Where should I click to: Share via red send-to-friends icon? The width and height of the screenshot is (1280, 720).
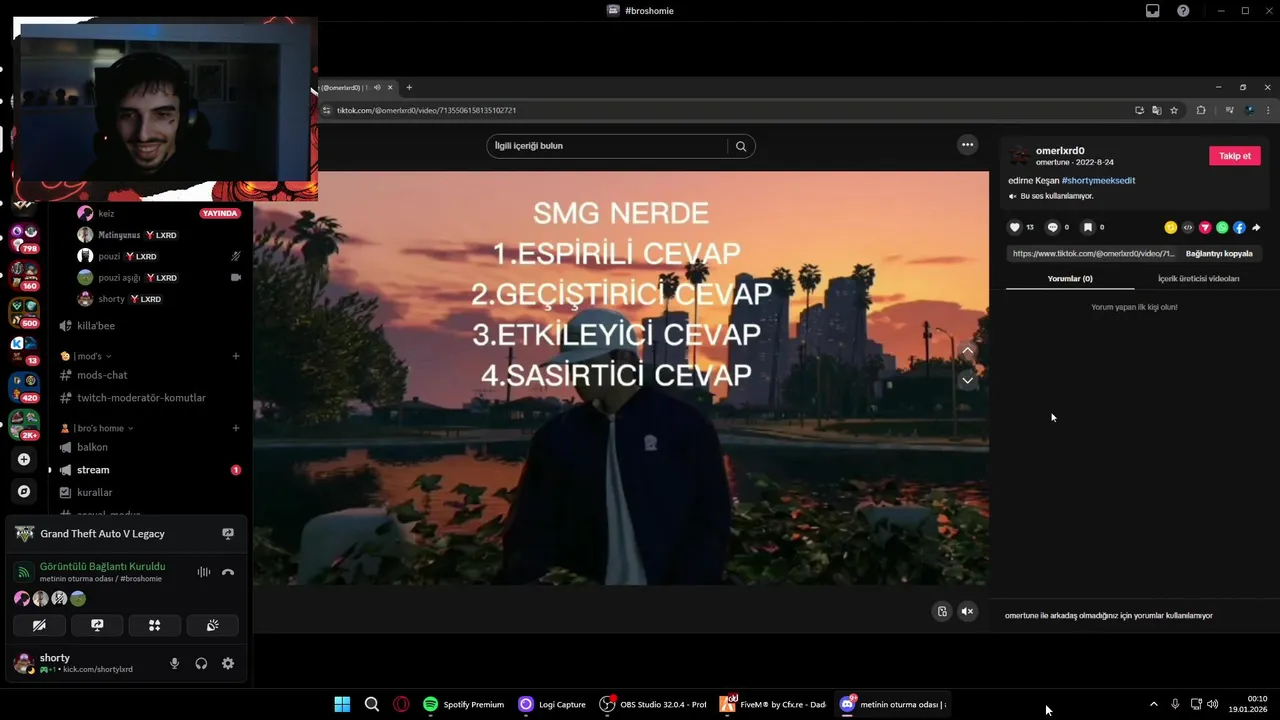(x=1205, y=228)
